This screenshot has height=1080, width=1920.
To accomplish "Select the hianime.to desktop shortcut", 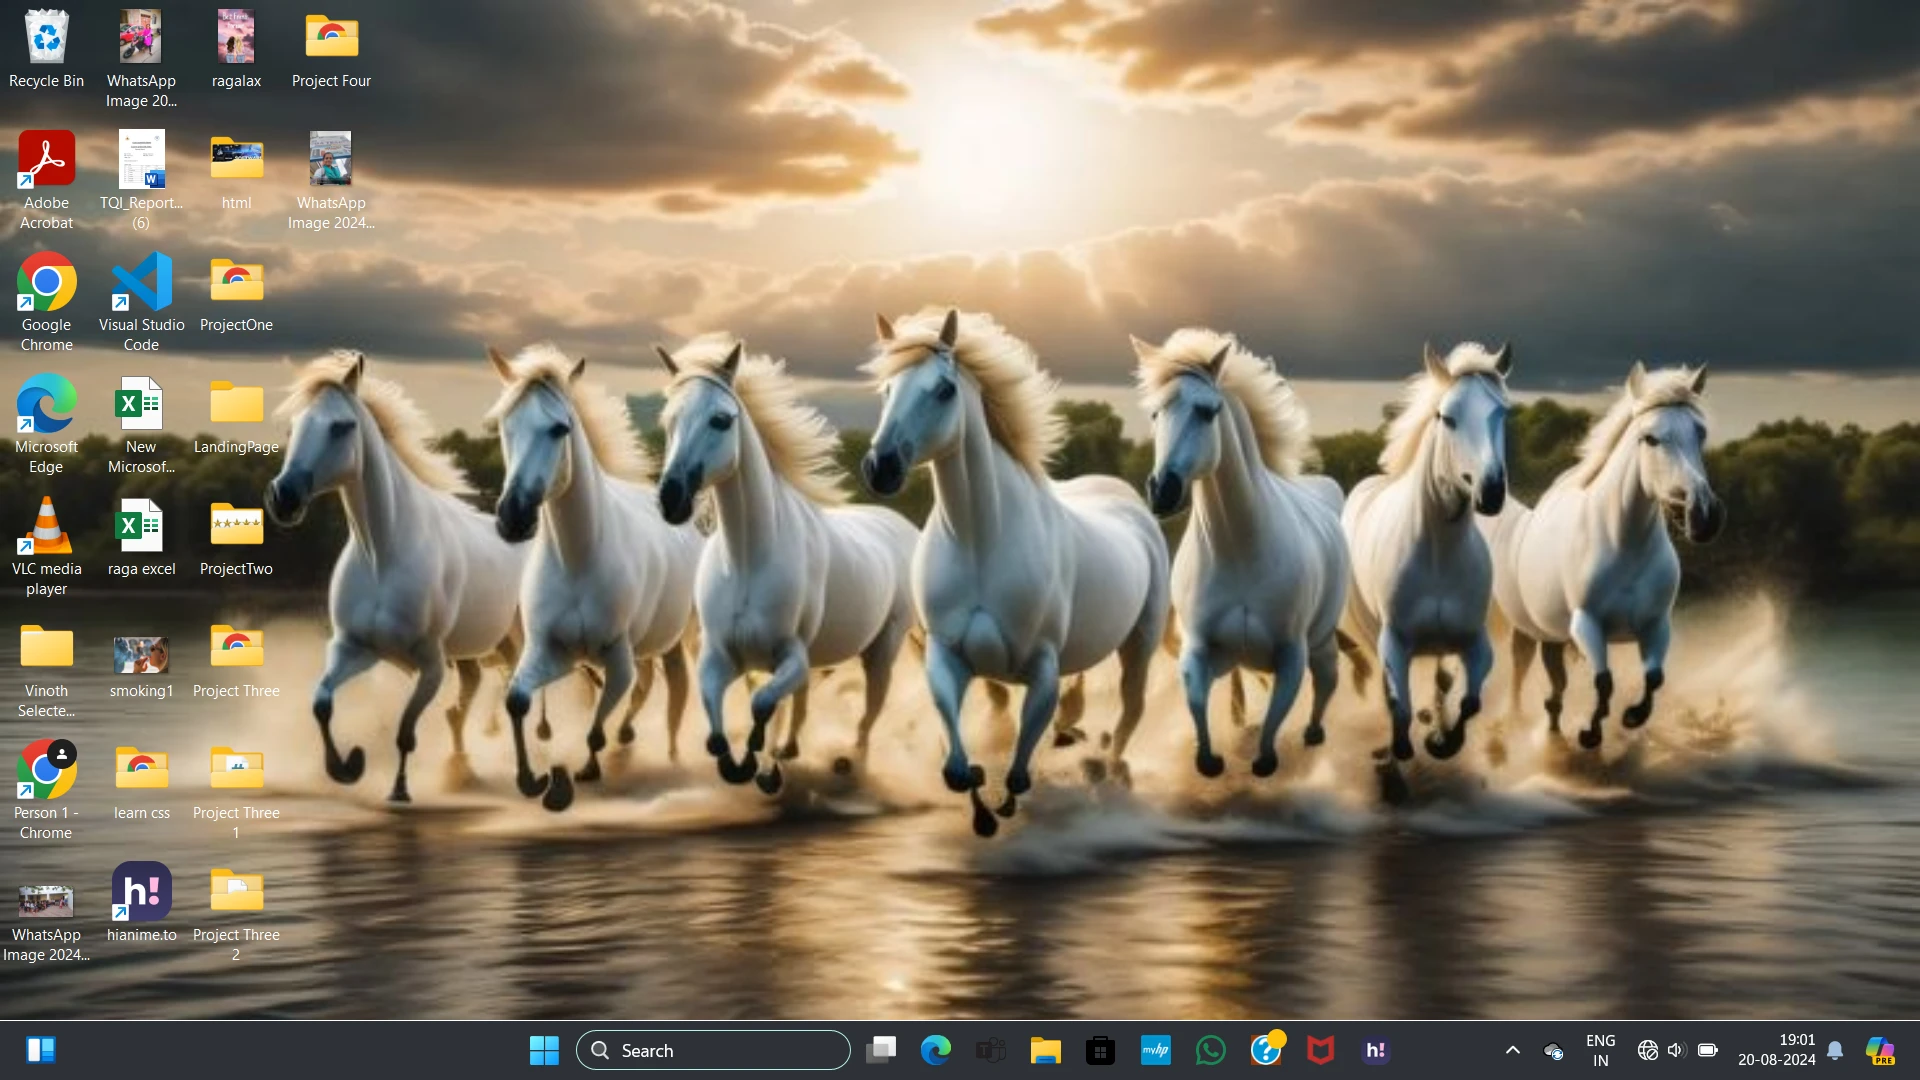I will (x=141, y=903).
